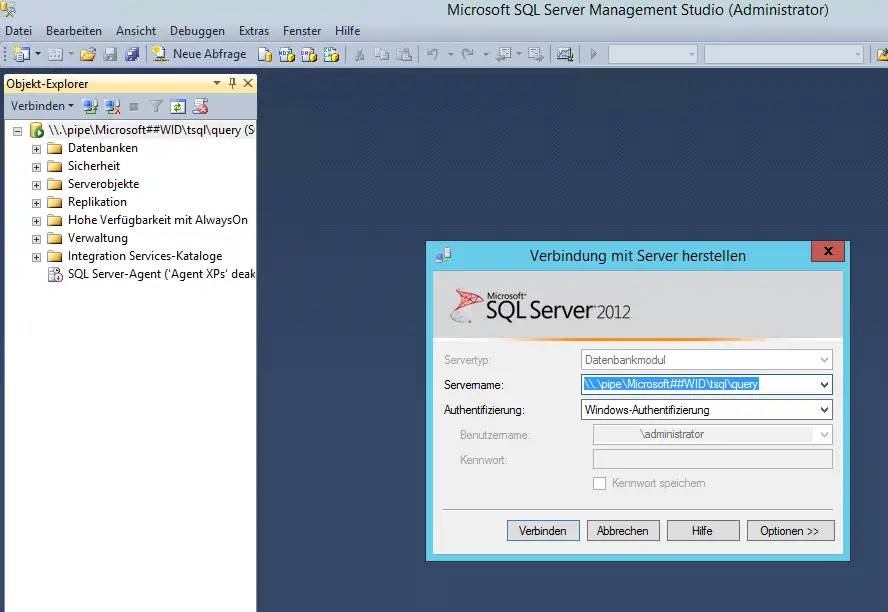Open the first empty toolbar combo box
The height and width of the screenshot is (612, 888).
pyautogui.click(x=652, y=54)
